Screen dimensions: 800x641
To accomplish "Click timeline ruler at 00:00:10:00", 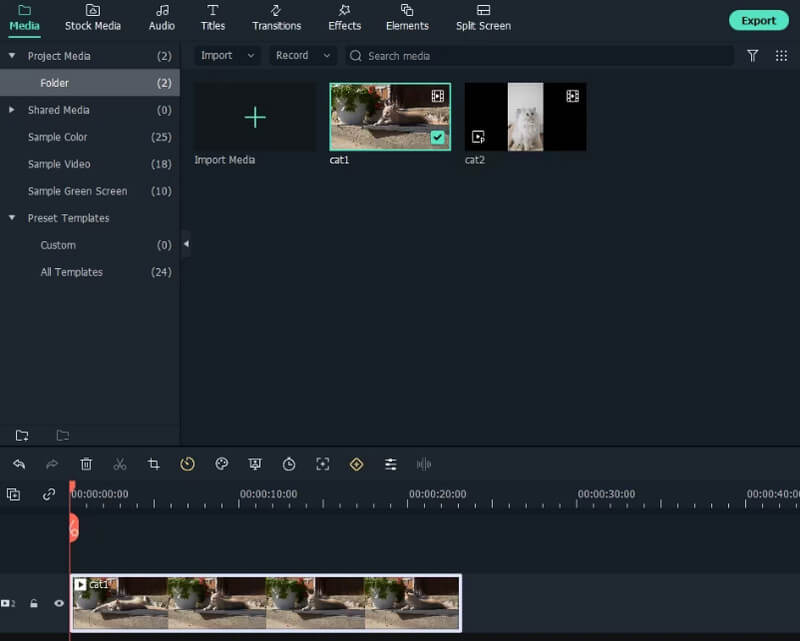I will click(x=268, y=494).
